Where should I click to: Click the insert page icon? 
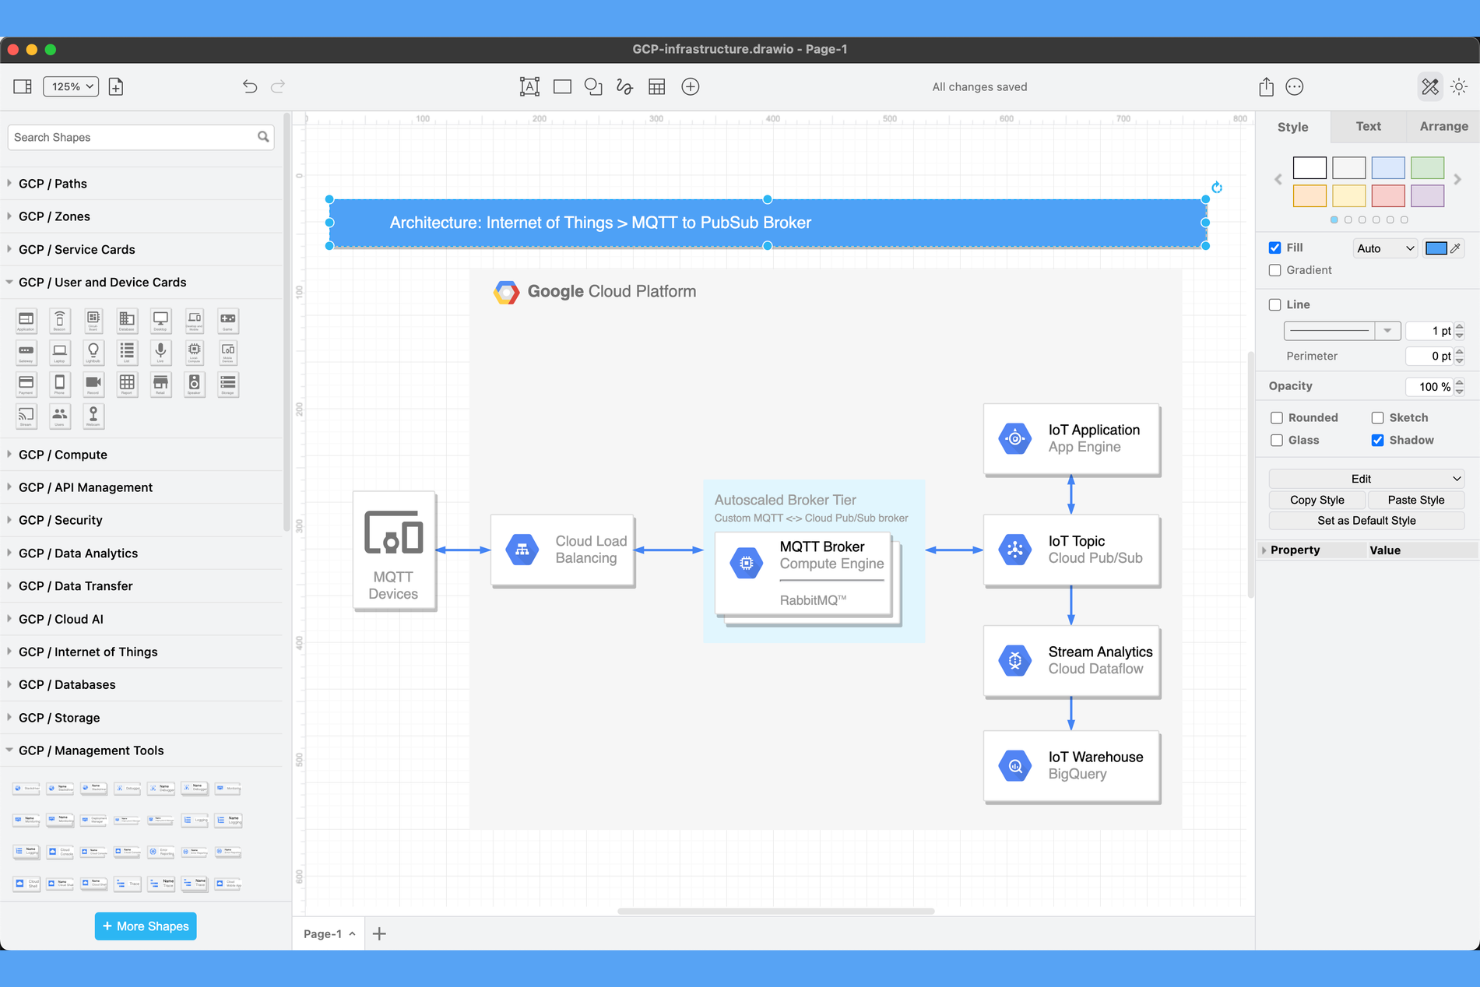pyautogui.click(x=116, y=87)
